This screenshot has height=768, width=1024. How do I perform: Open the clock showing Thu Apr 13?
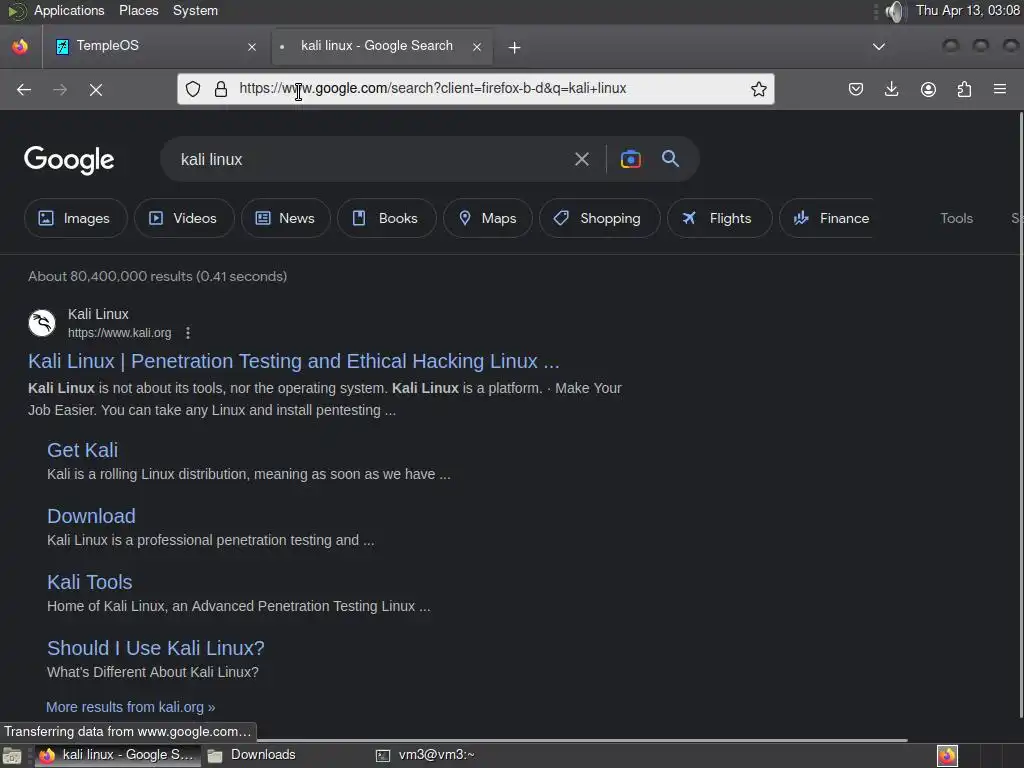pos(967,10)
